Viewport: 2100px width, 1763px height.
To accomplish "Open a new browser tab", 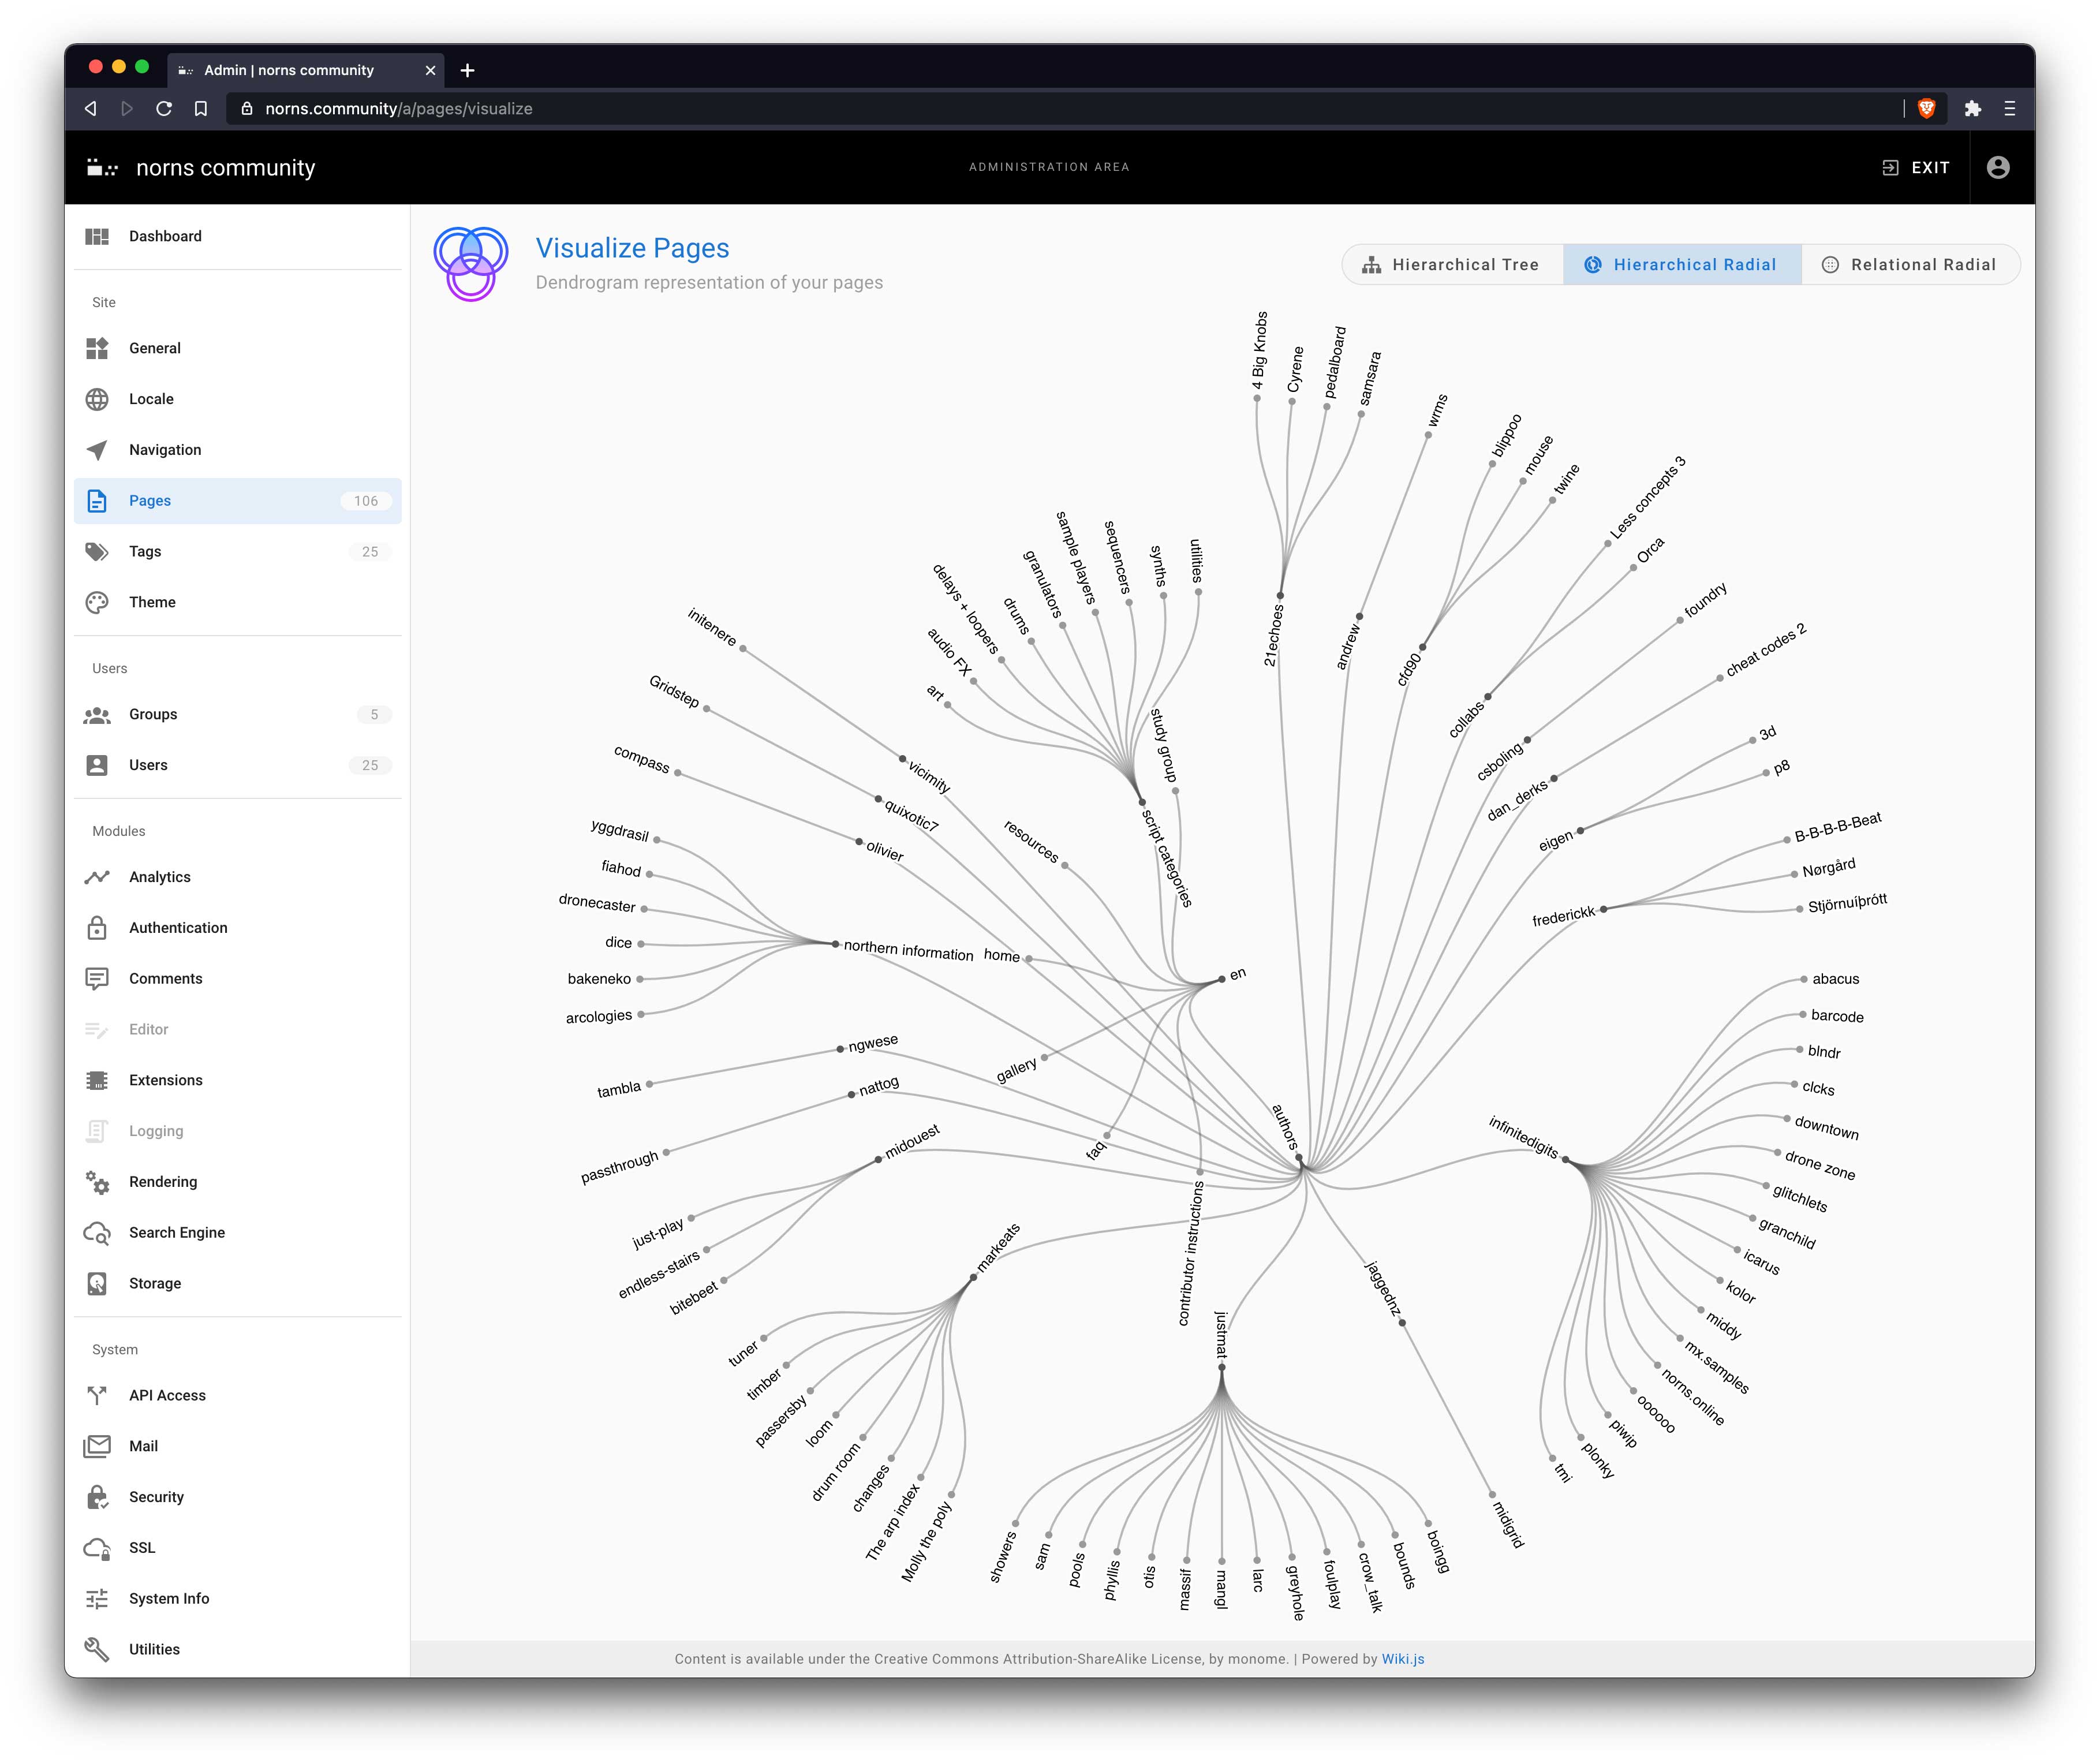I will [x=467, y=70].
